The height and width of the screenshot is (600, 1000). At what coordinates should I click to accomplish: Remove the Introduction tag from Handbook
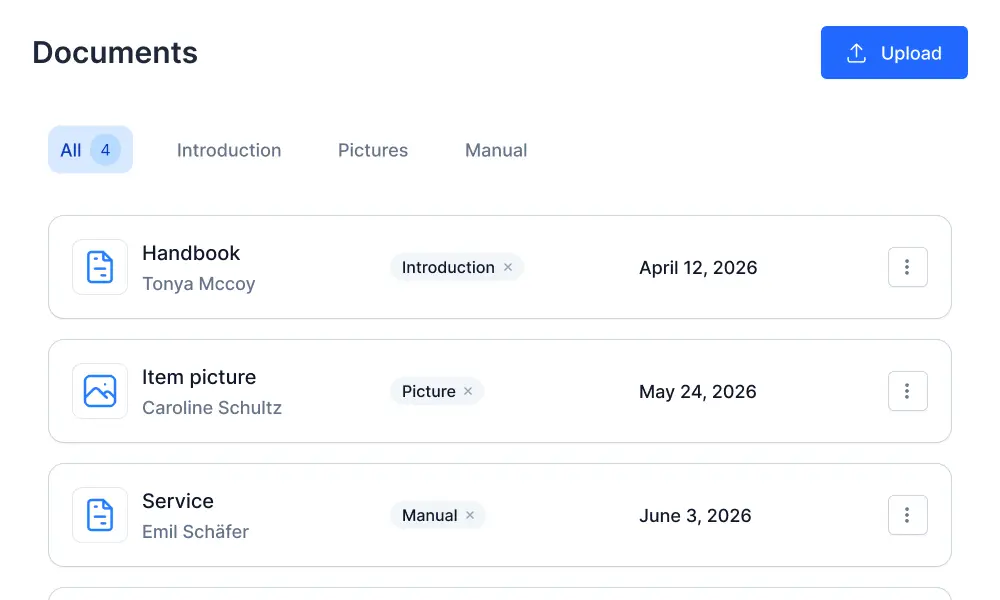tap(508, 267)
